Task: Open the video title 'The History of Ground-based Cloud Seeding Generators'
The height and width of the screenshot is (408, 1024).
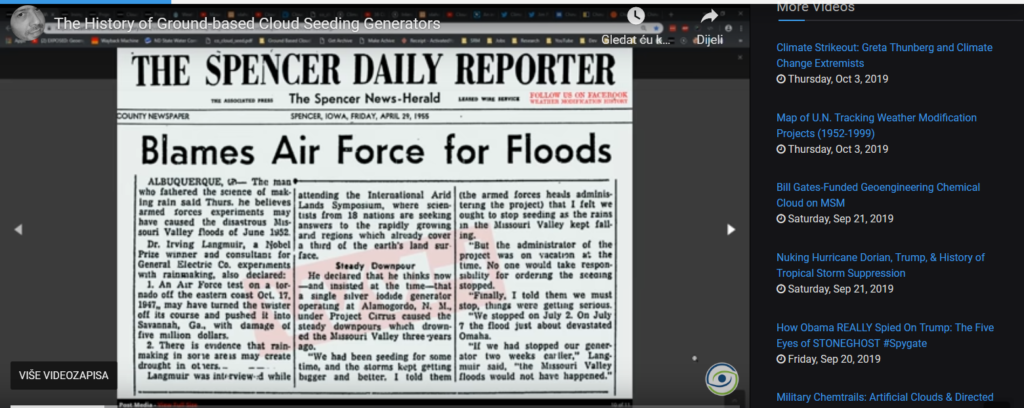Action: click(x=248, y=24)
